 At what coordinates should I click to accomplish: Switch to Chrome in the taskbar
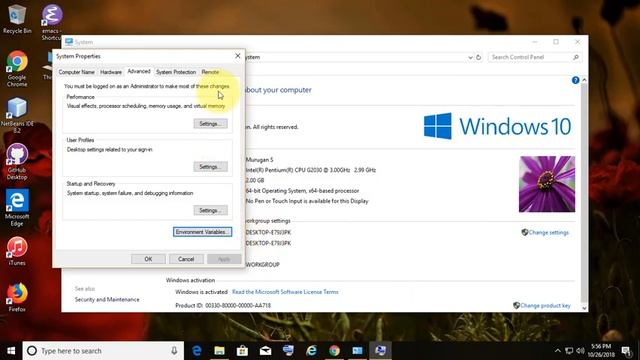tap(334, 351)
